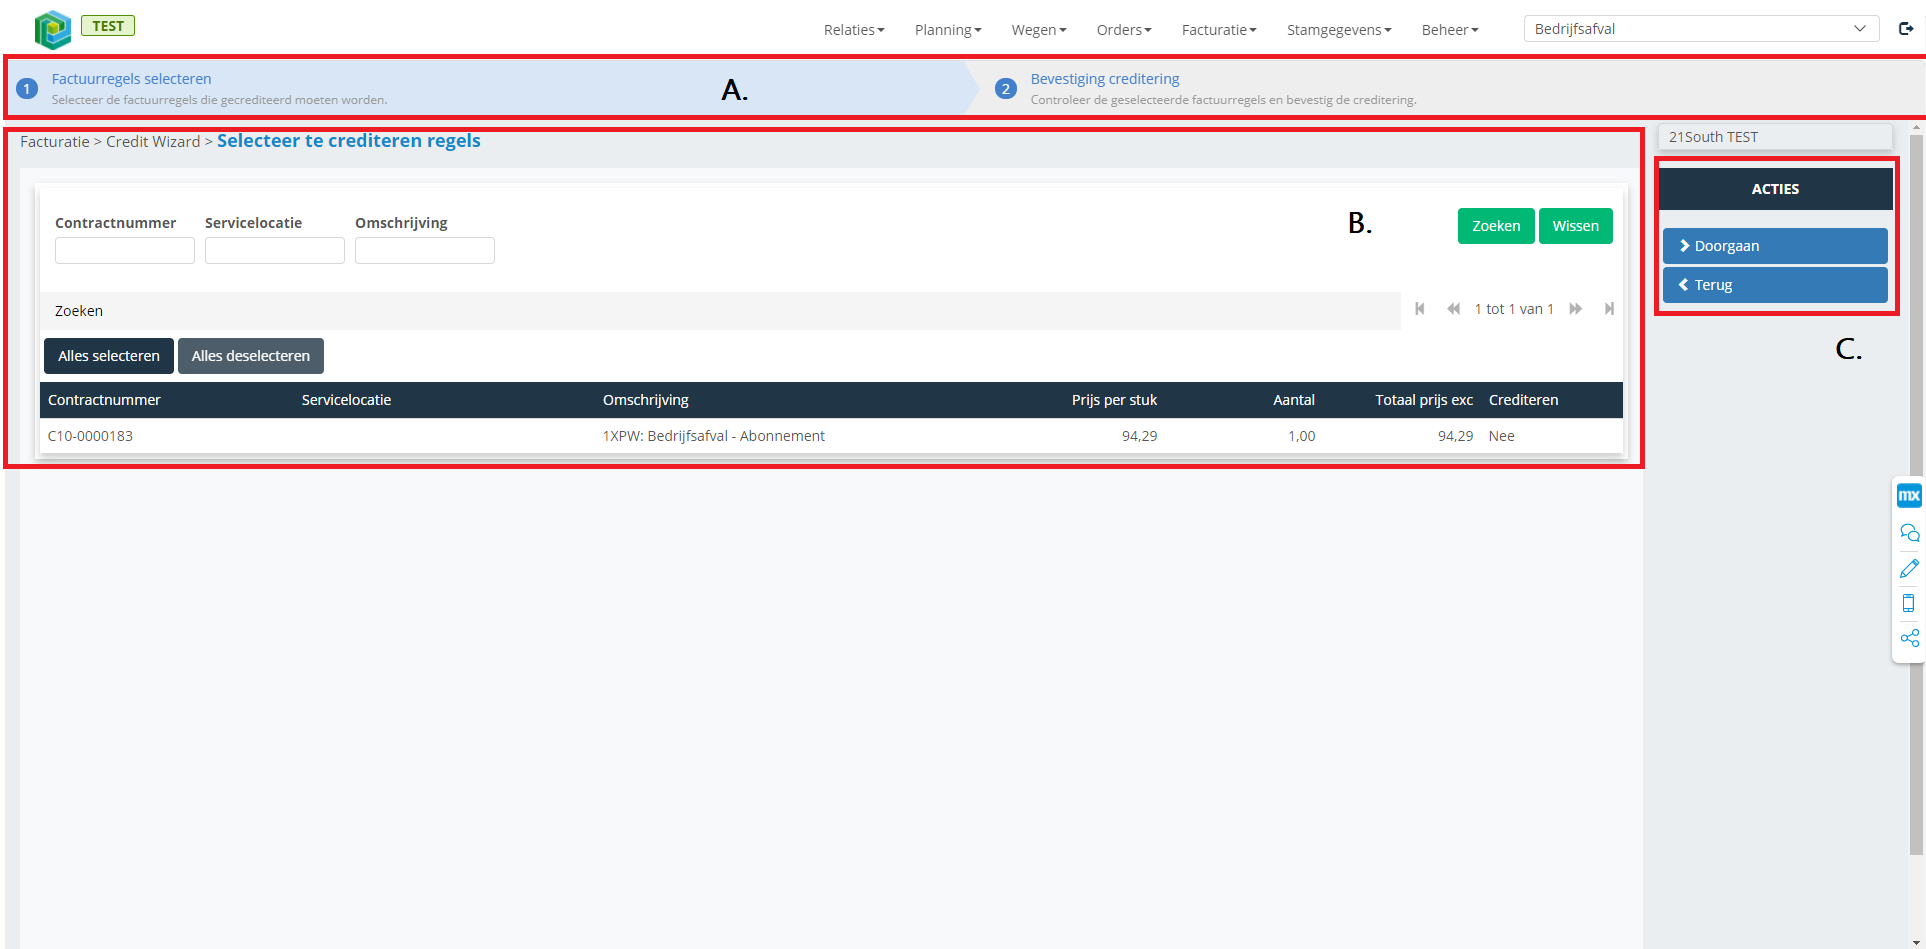Open the Mendix mx icon in side toolbar

(1909, 496)
